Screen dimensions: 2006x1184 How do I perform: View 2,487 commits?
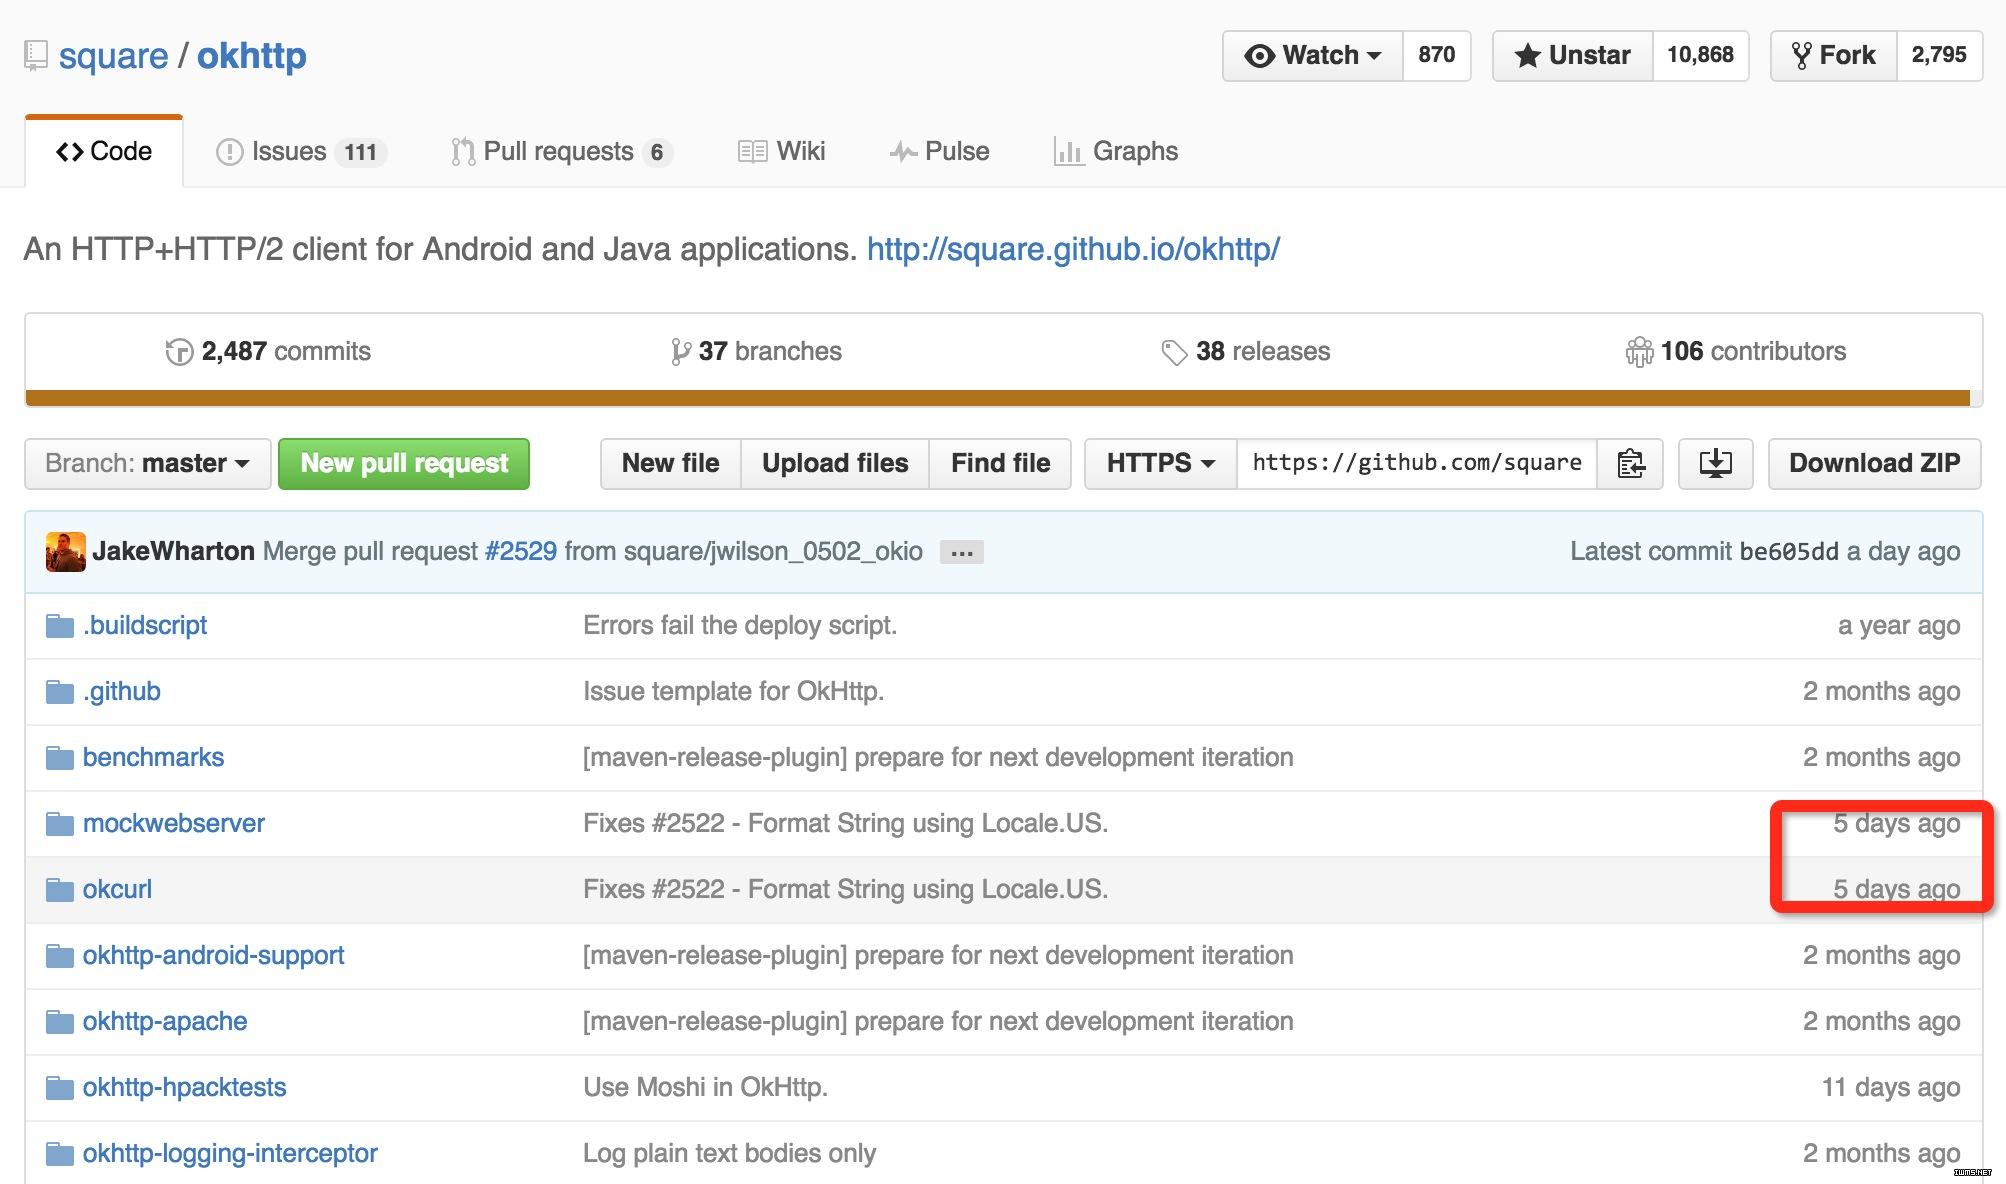(x=268, y=352)
